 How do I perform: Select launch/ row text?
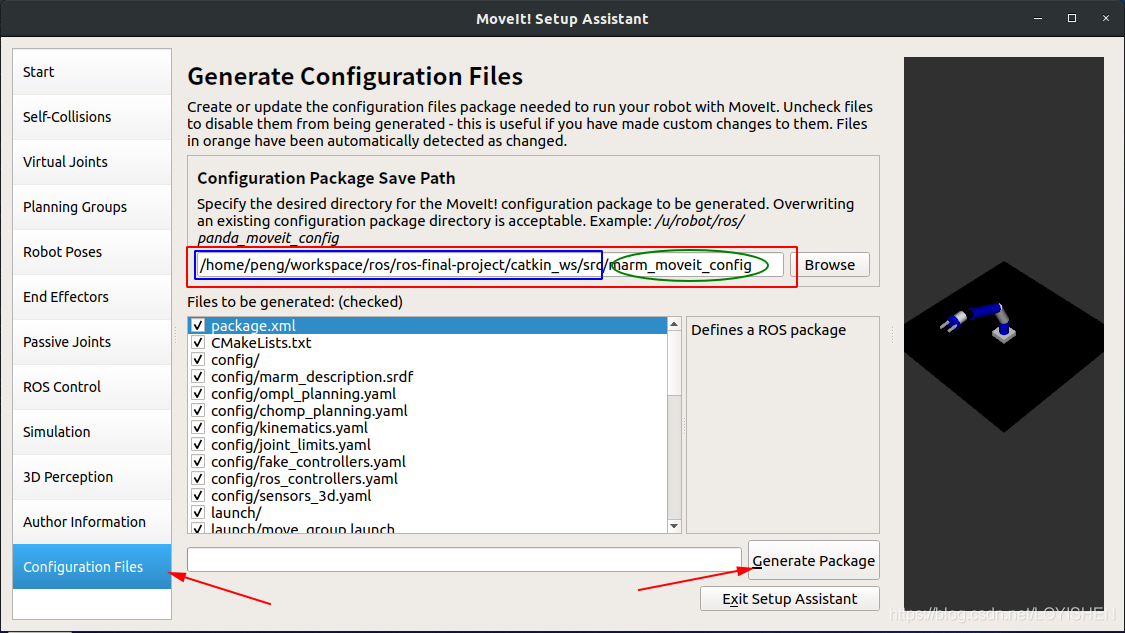236,512
